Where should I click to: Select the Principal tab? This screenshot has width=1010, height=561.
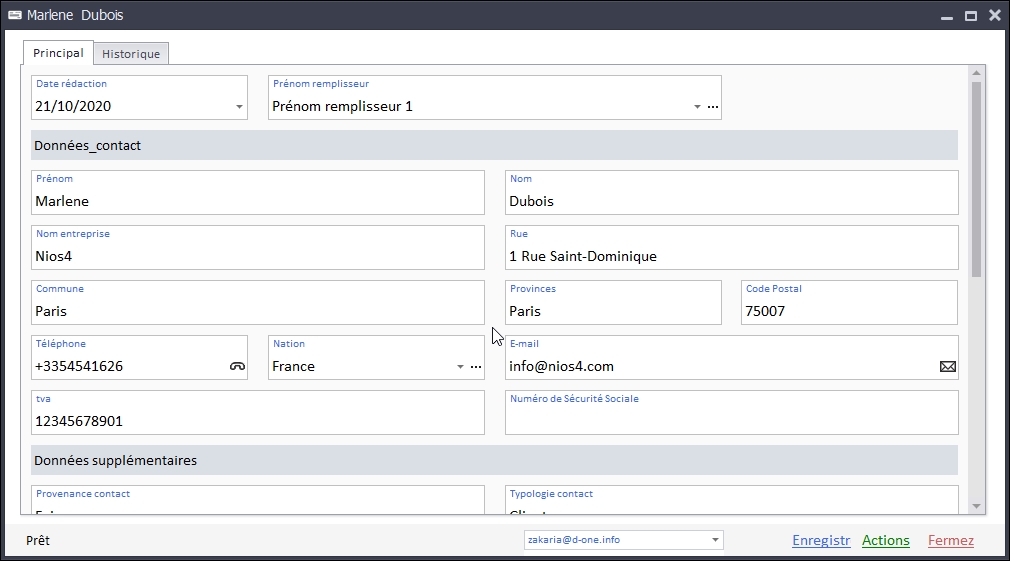click(x=58, y=53)
